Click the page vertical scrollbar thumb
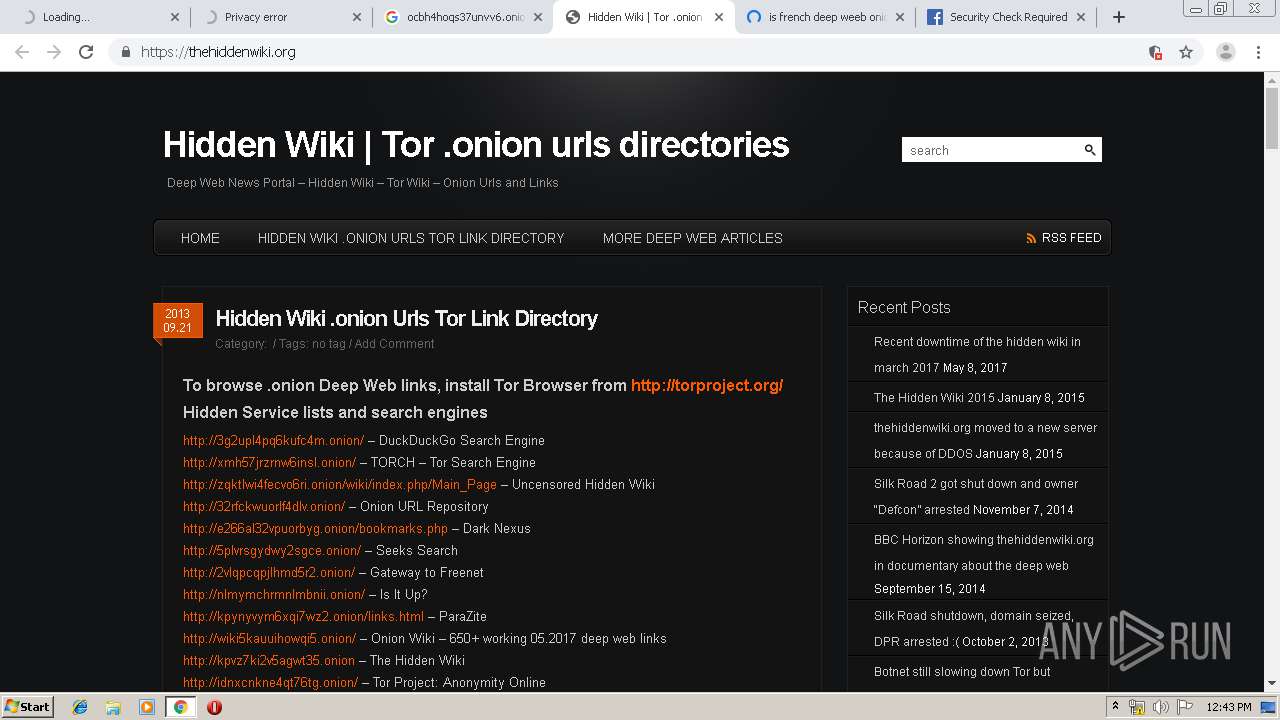Viewport: 1280px width, 720px height. point(1272,118)
